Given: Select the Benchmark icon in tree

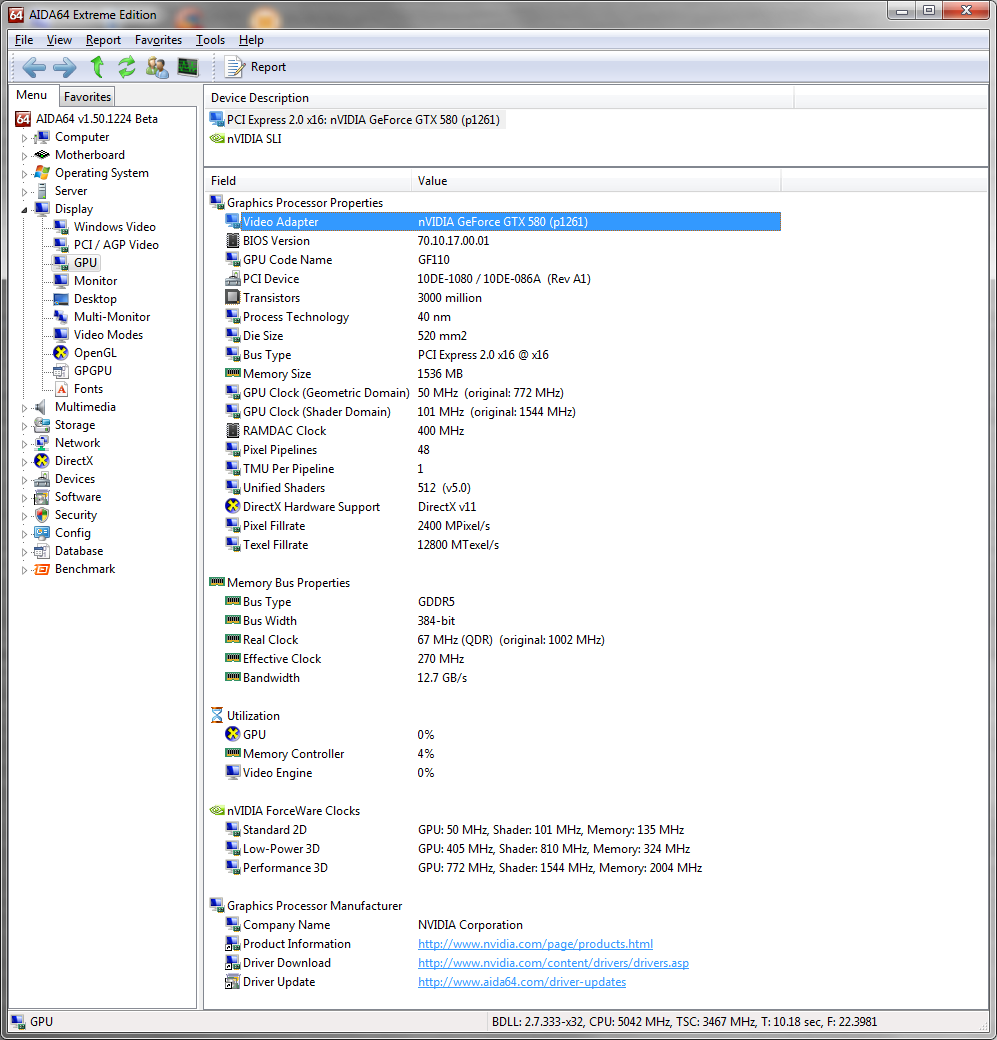Looking at the screenshot, I should pos(42,569).
